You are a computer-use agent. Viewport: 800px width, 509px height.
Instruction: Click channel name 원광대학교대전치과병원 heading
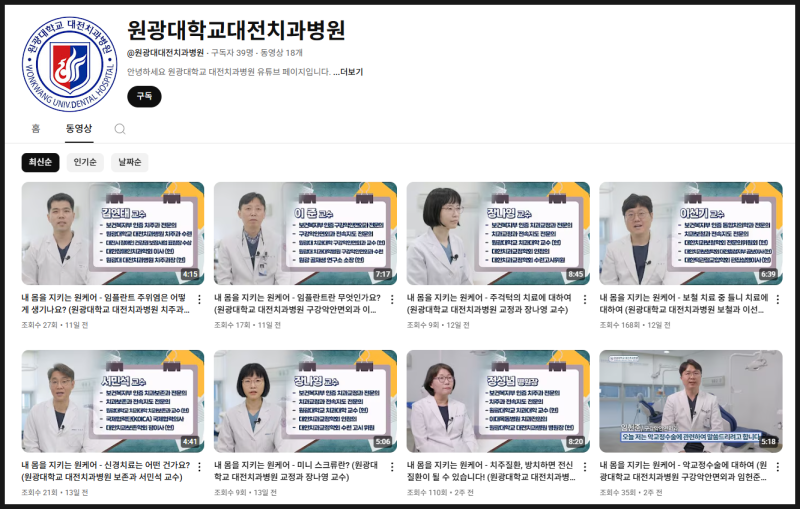point(236,30)
